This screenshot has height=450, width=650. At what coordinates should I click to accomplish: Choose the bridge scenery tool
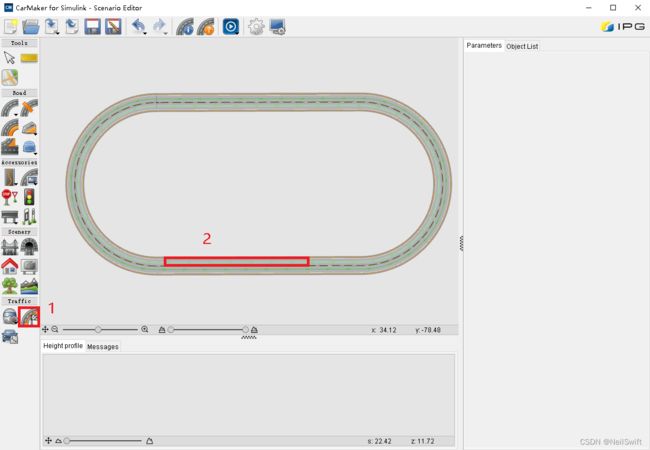[10, 247]
